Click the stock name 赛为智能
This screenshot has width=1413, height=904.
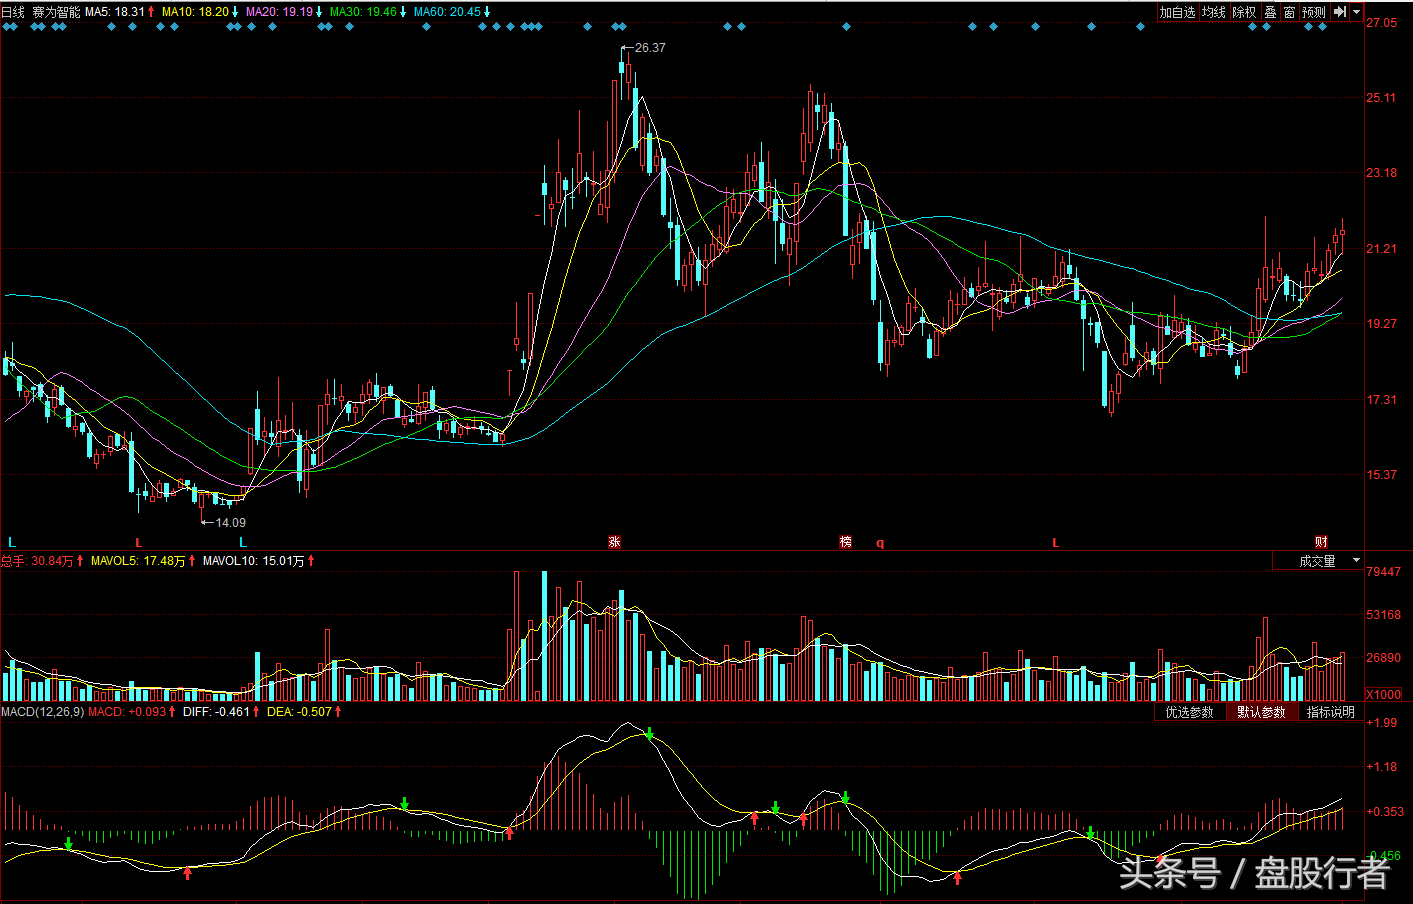[x=56, y=12]
